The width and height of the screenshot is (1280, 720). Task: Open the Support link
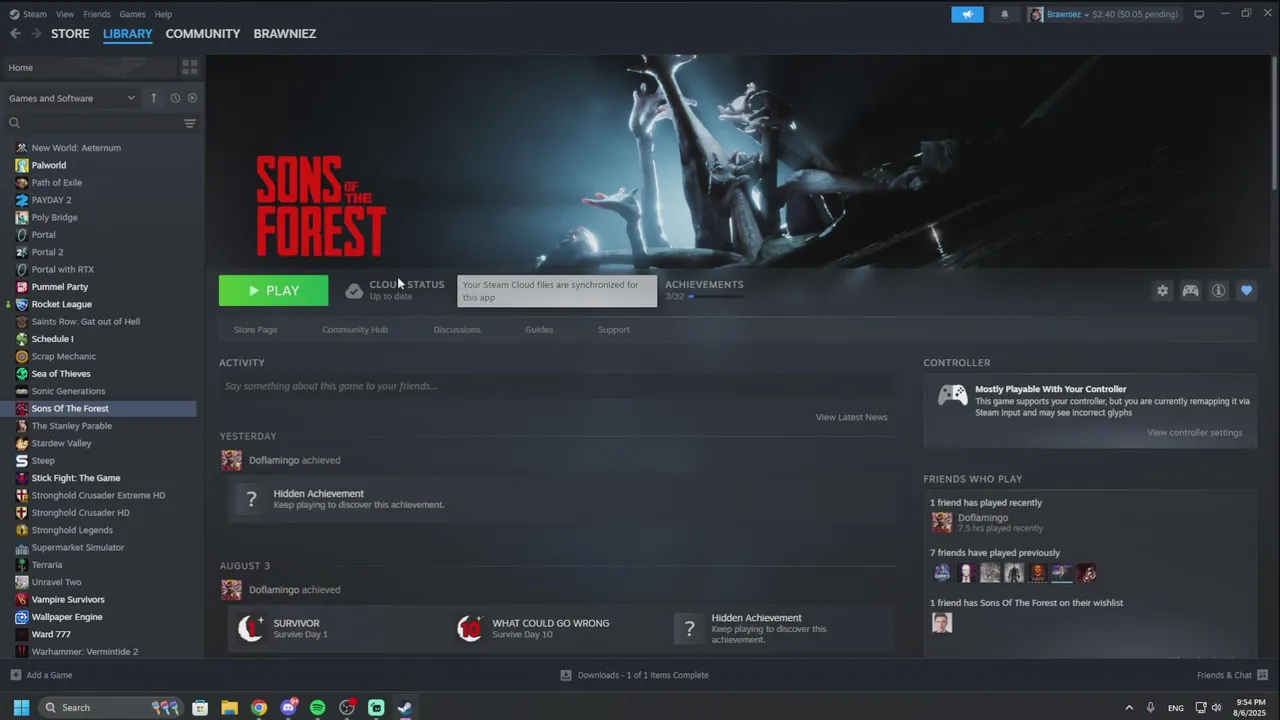tap(614, 329)
